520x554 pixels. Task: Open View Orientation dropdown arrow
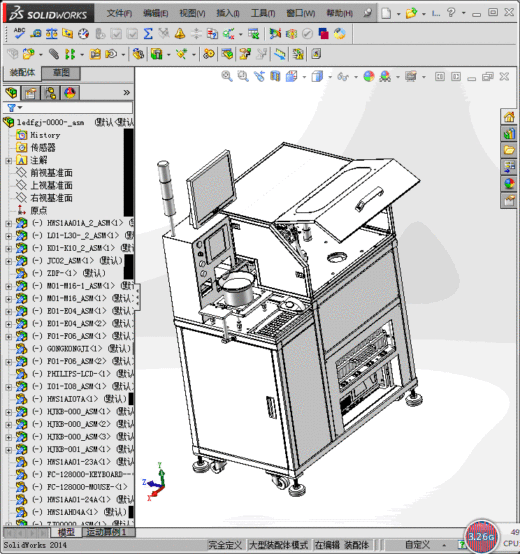(304, 77)
